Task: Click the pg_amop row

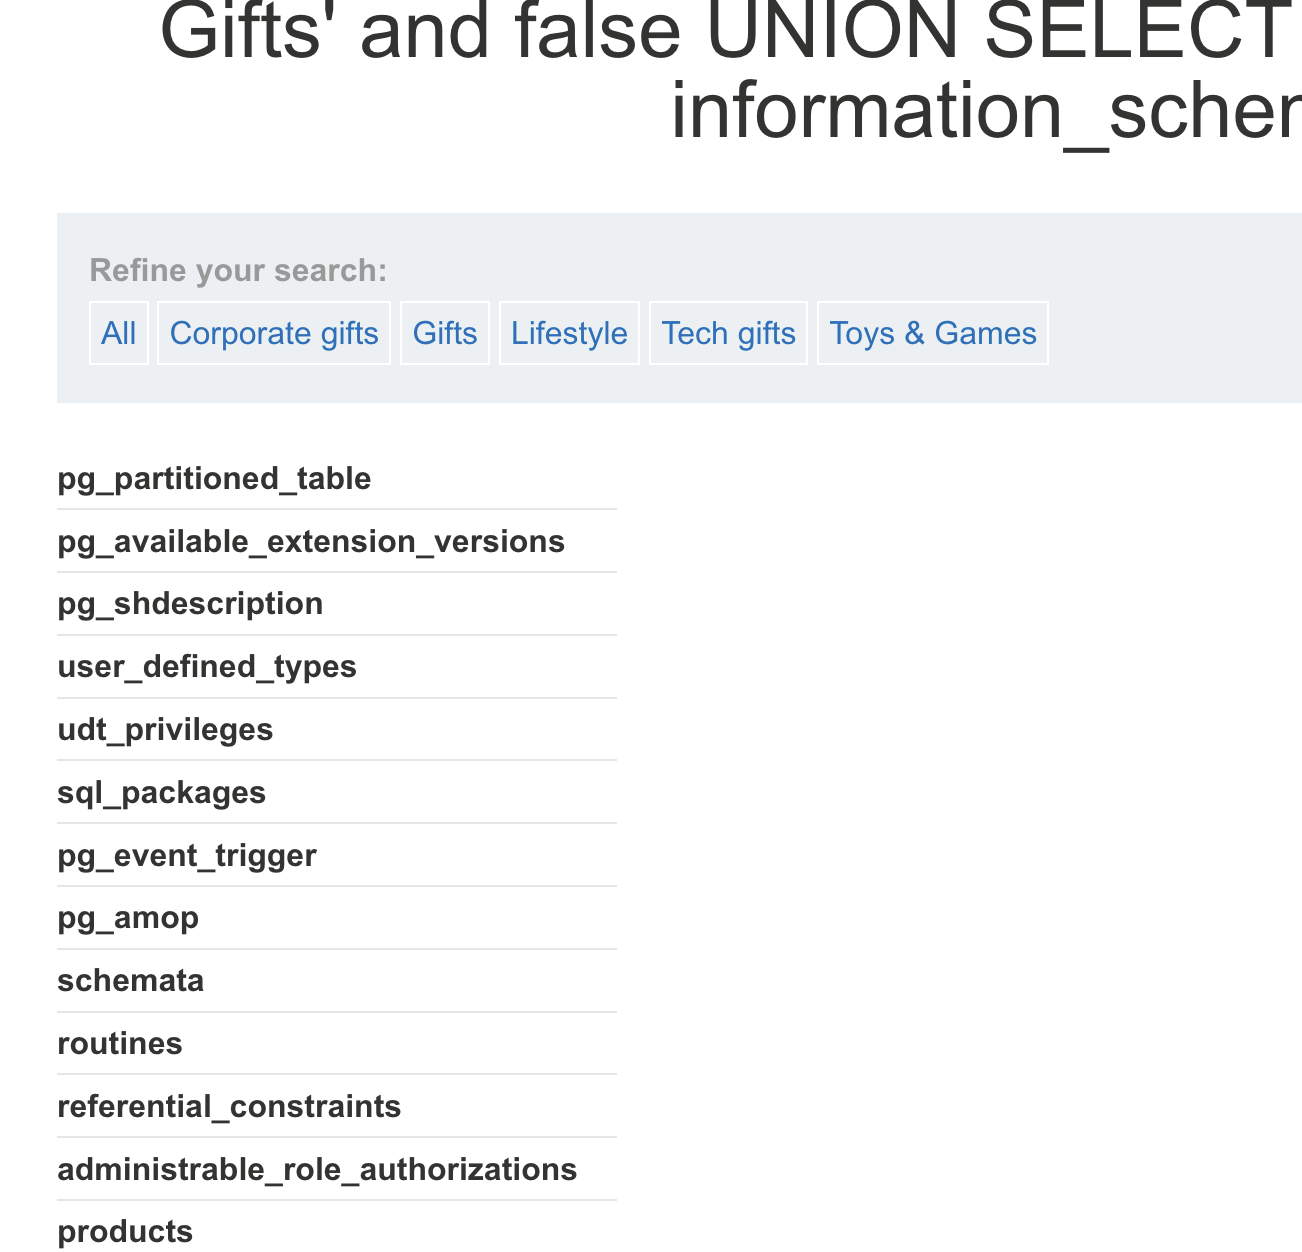Action: [128, 918]
